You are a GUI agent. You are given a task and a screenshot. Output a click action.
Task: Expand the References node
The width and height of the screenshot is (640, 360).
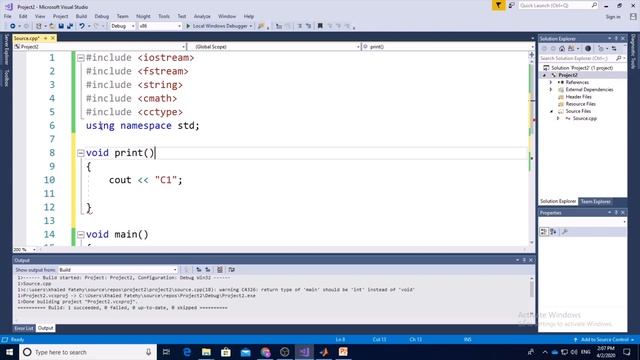point(551,82)
